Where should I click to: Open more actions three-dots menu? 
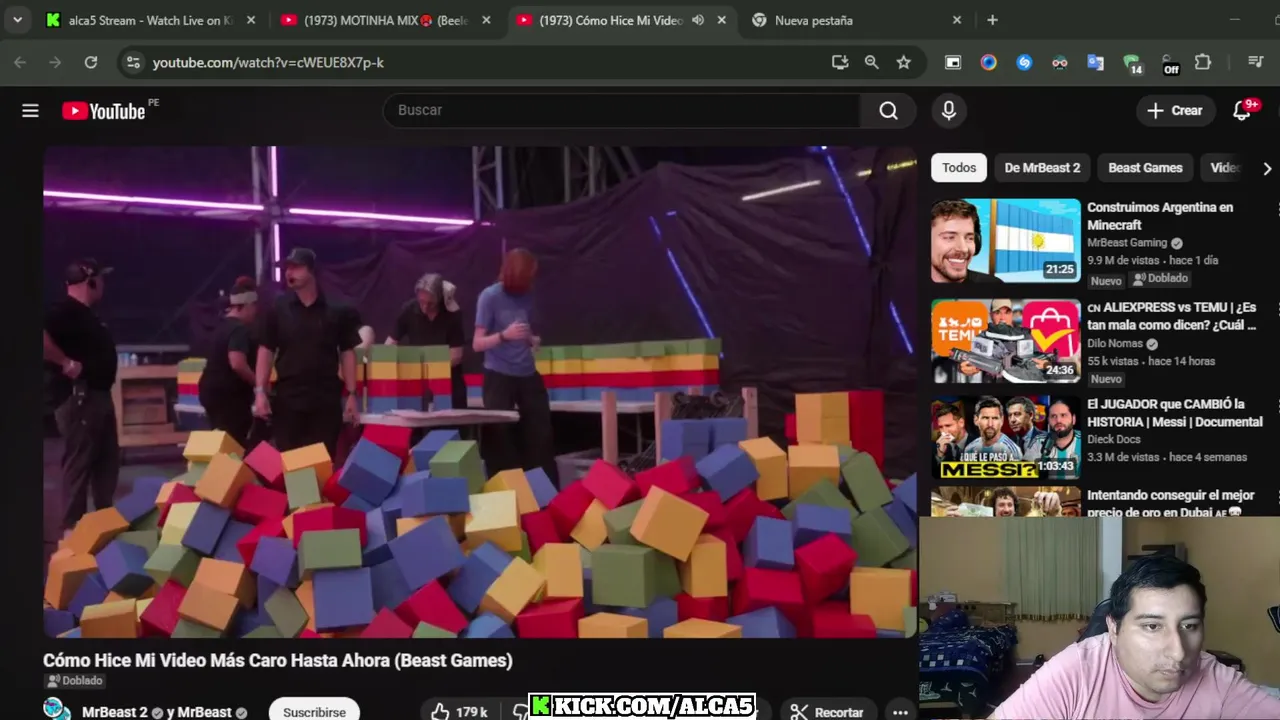[x=900, y=712]
